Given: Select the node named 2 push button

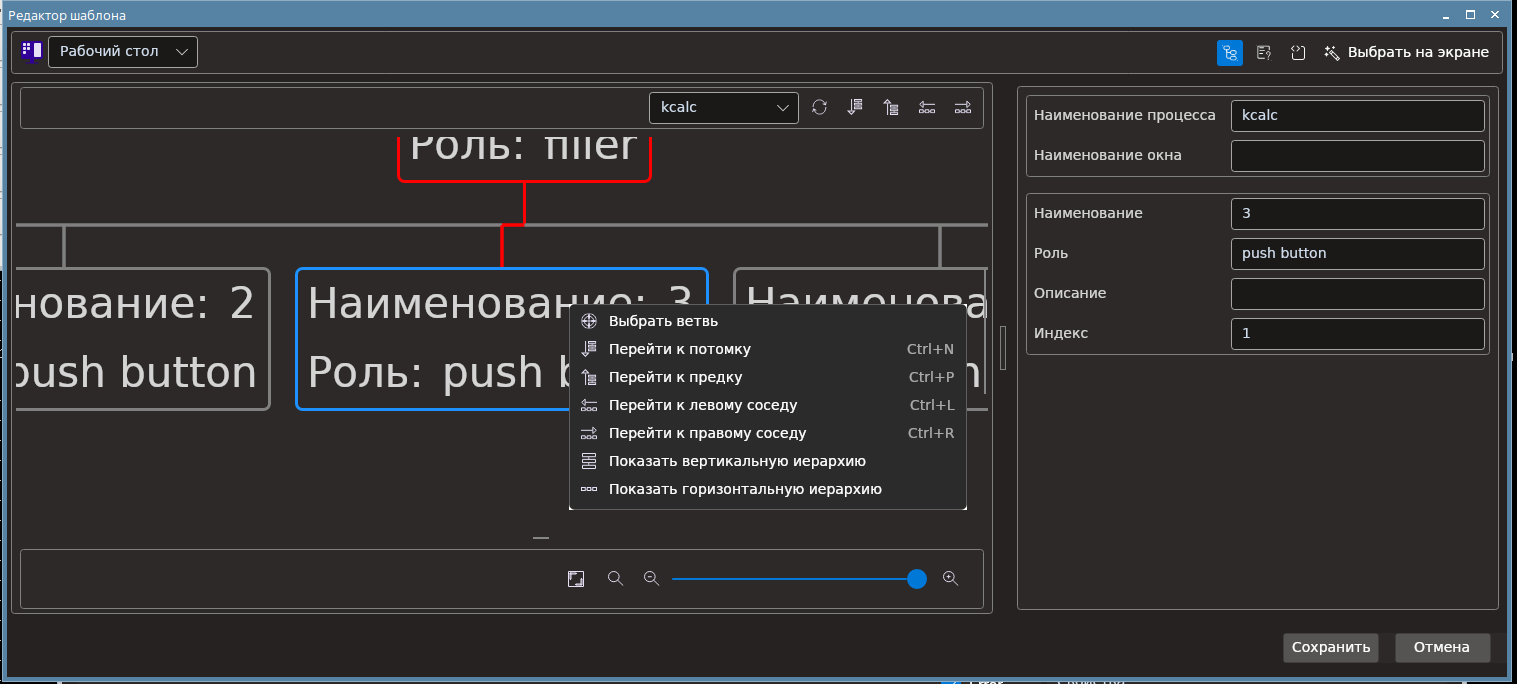Looking at the screenshot, I should point(143,338).
